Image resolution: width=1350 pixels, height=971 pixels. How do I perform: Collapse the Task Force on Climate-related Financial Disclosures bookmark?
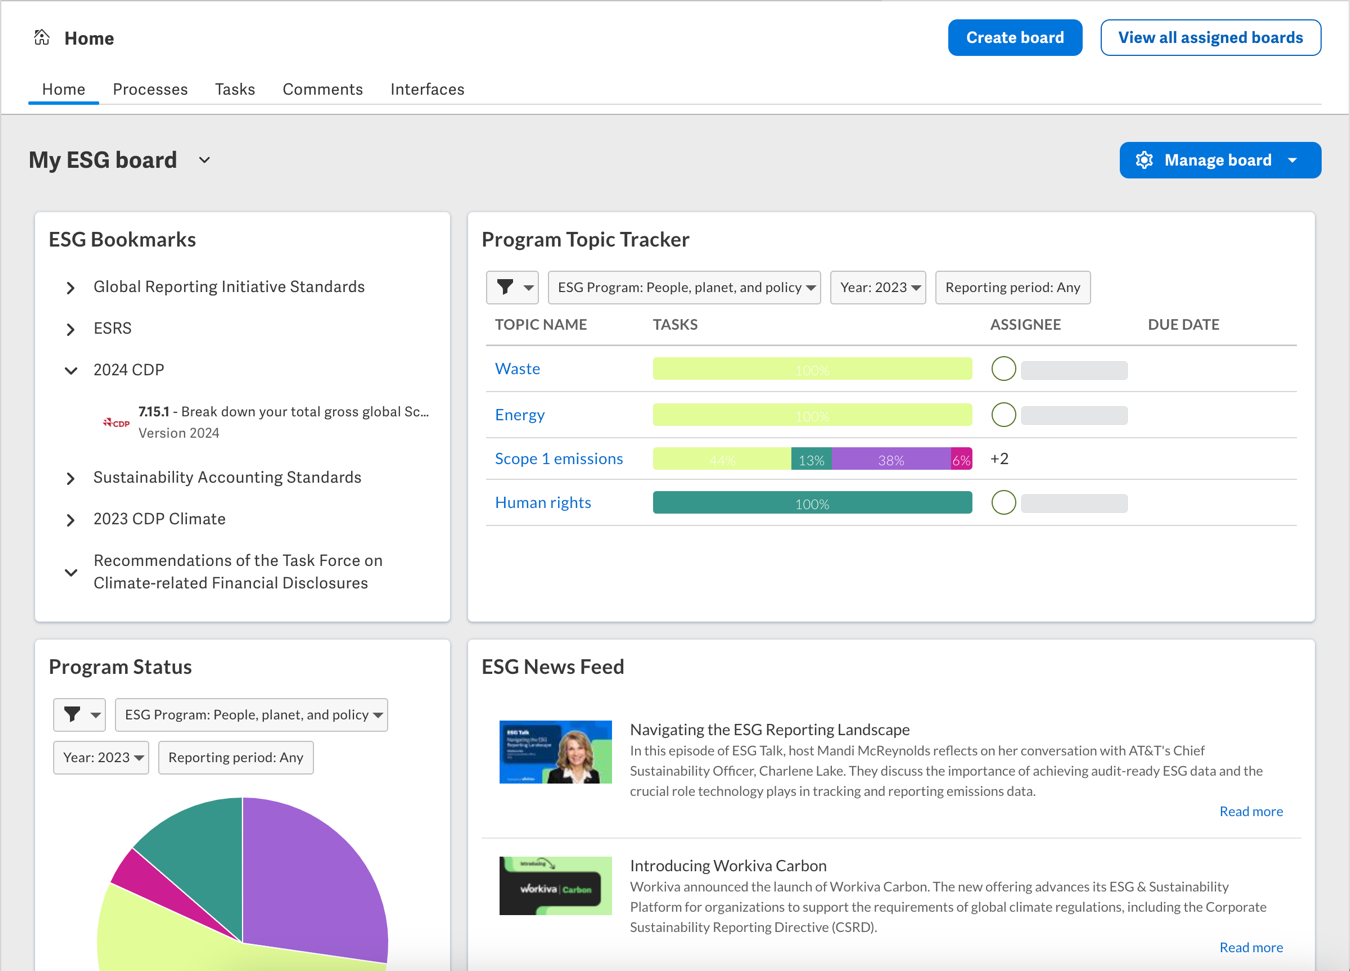click(71, 573)
